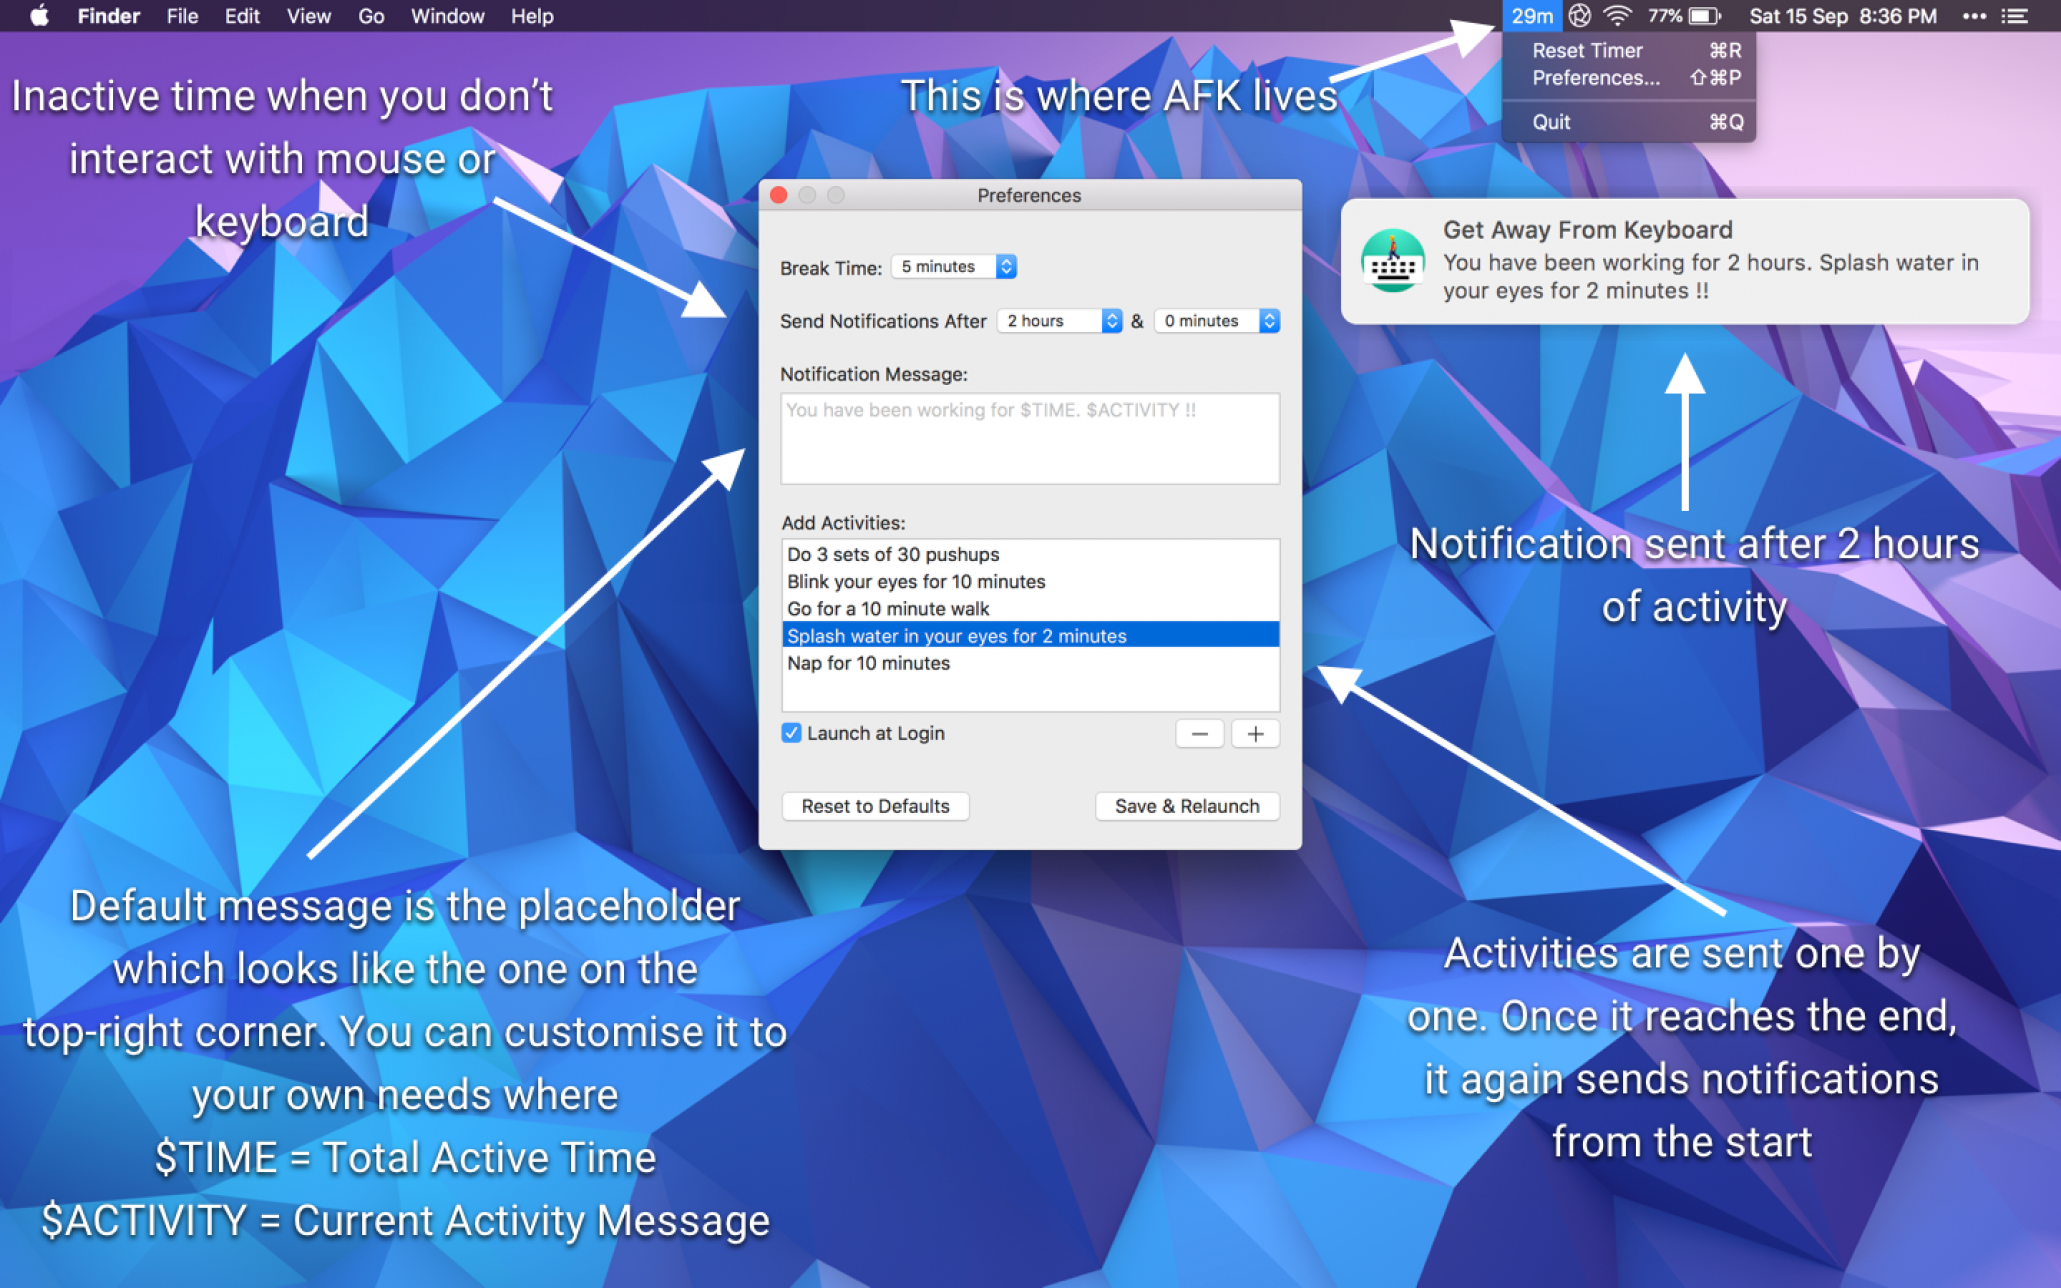Click the battery status icon
Image resolution: width=2061 pixels, height=1288 pixels.
tap(1704, 16)
